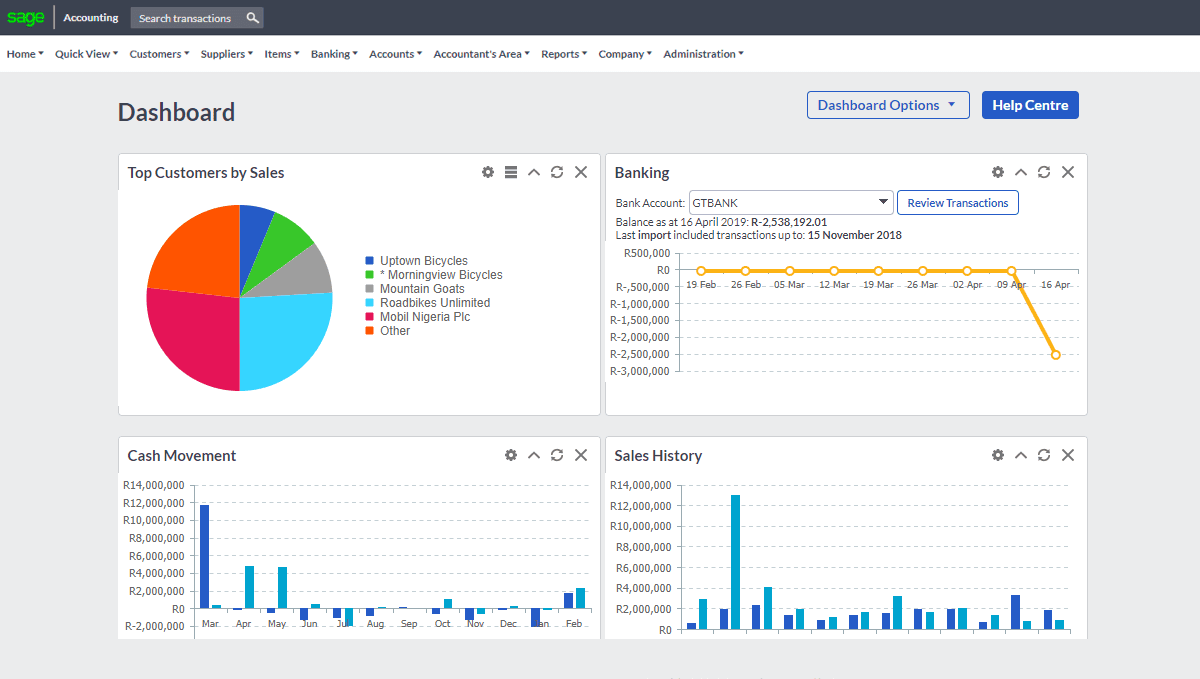
Task: Open the Help Centre
Action: pyautogui.click(x=1030, y=104)
